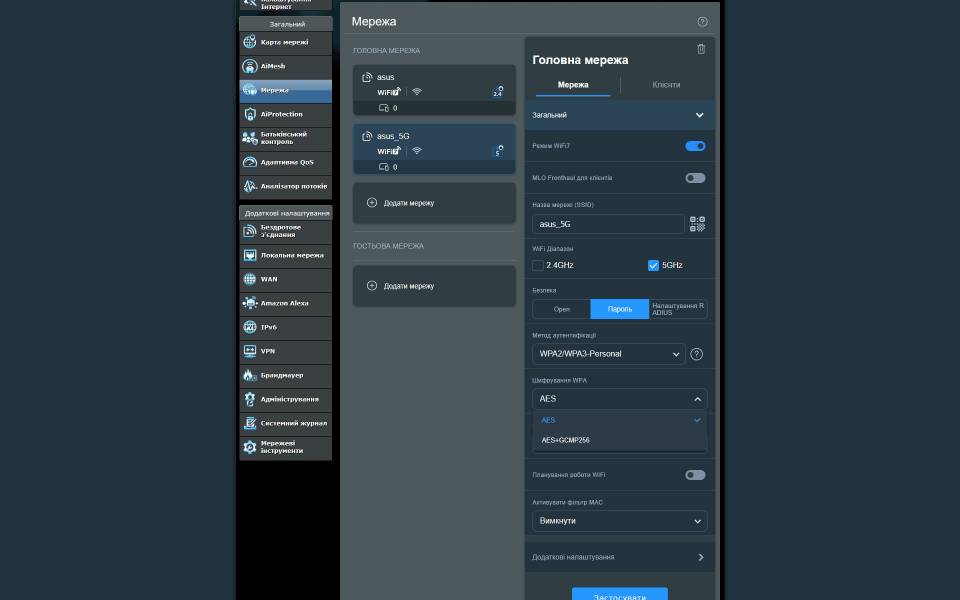Screen dimensions: 960x600
Task: Click help icon next to authentication method
Action: [697, 354]
